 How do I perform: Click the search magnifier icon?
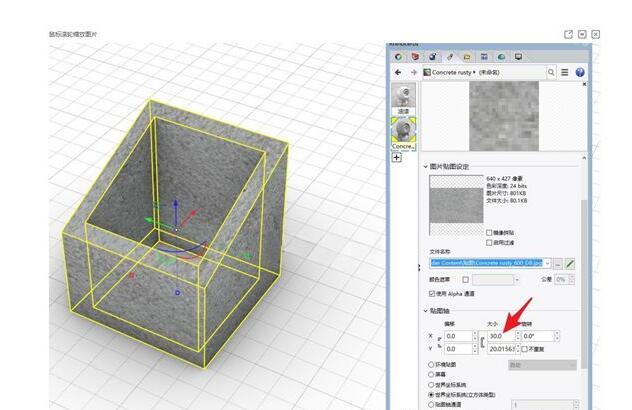pos(551,72)
